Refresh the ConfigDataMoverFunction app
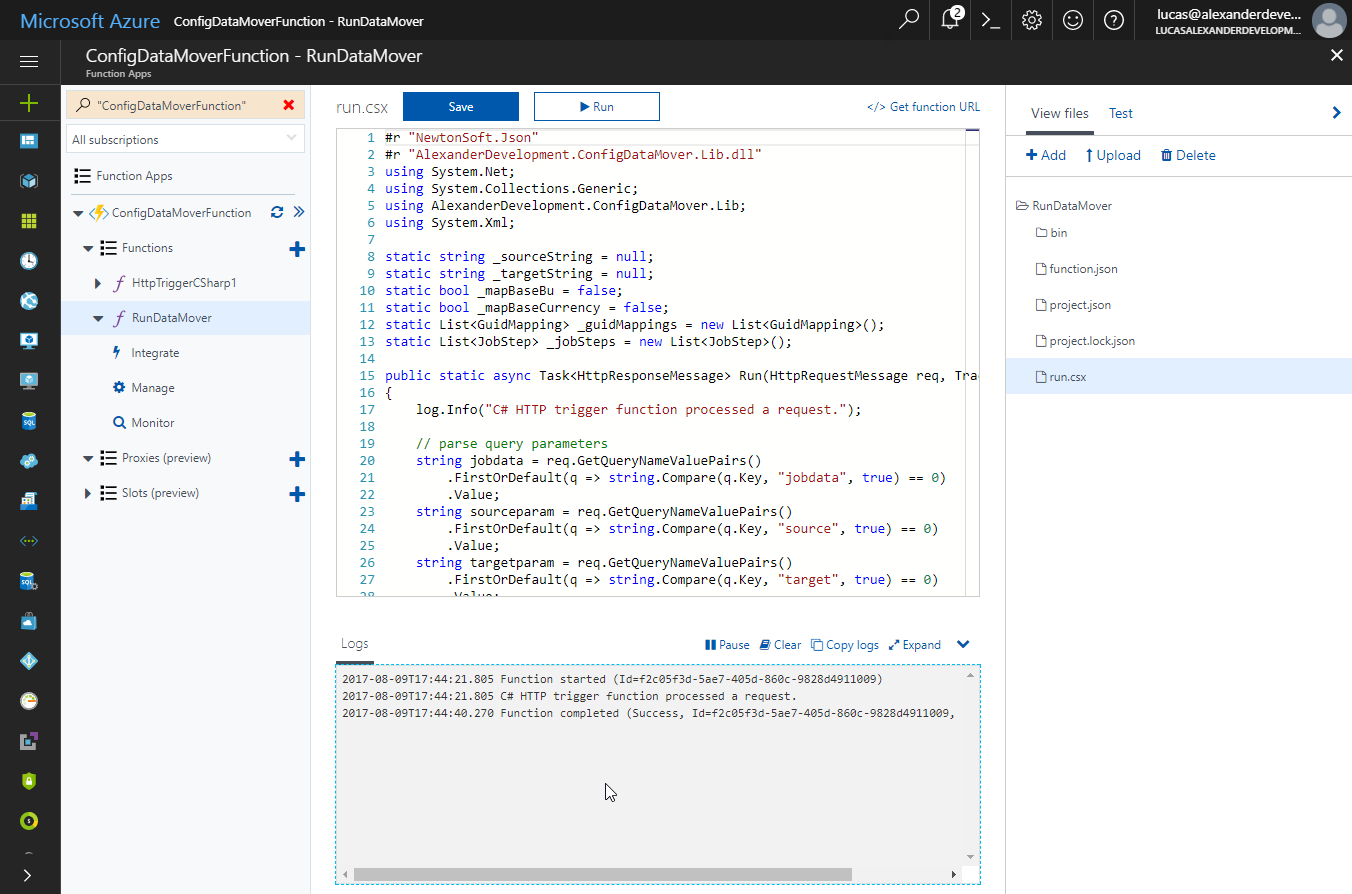 coord(277,212)
